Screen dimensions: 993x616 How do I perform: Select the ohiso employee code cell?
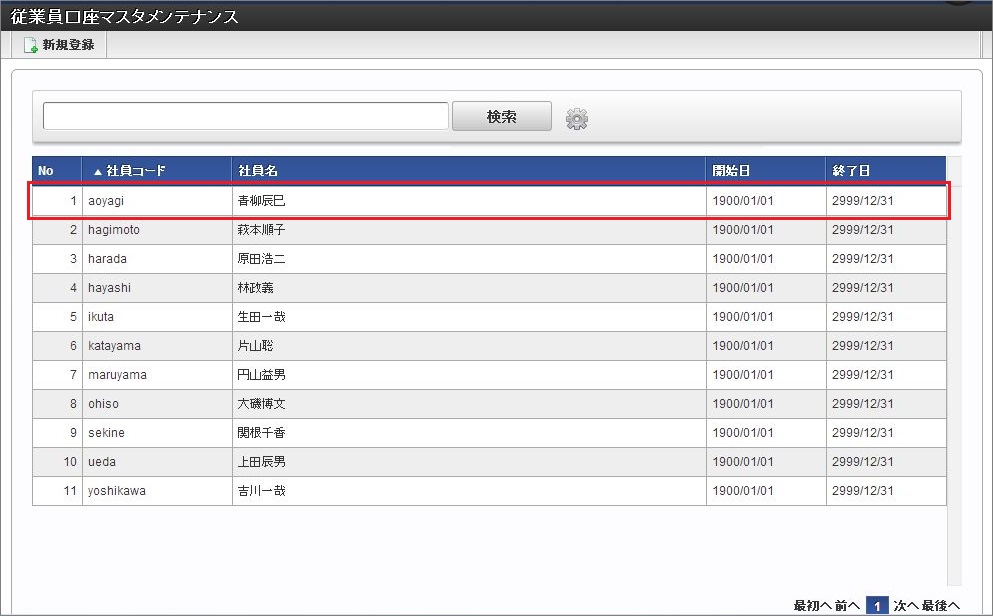click(x=157, y=404)
